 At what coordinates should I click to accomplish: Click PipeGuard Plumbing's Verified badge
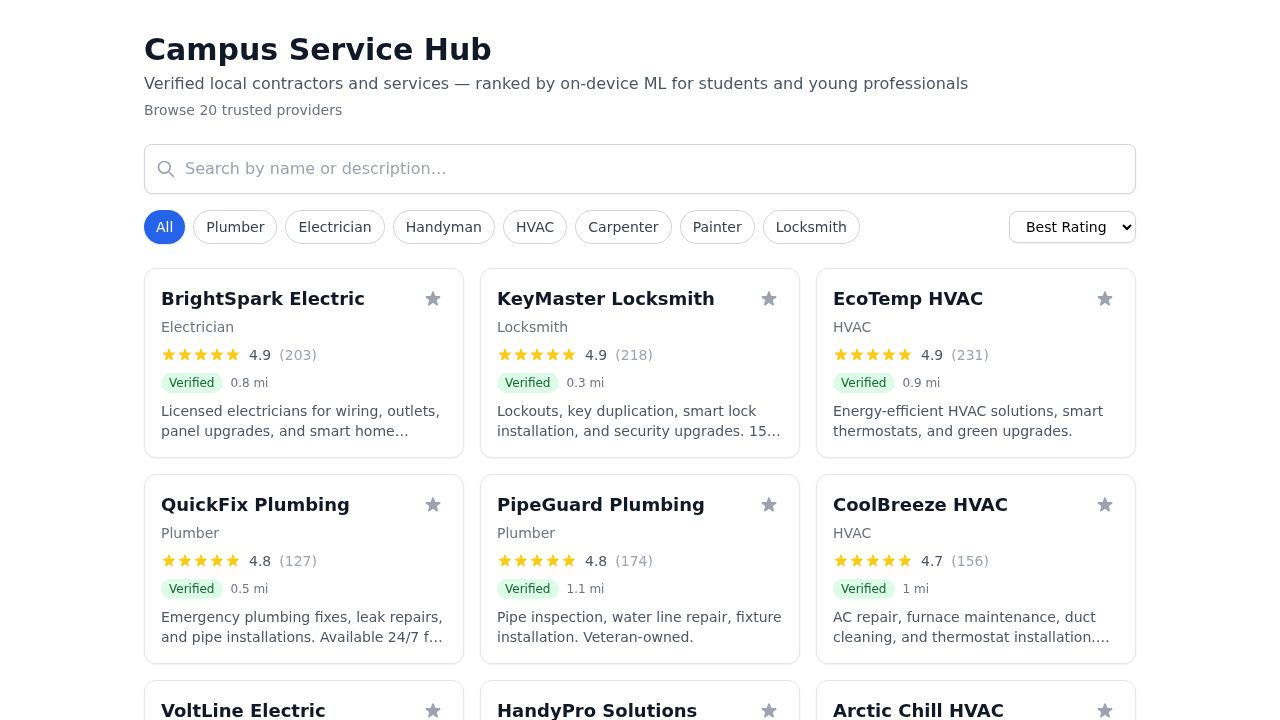[528, 589]
